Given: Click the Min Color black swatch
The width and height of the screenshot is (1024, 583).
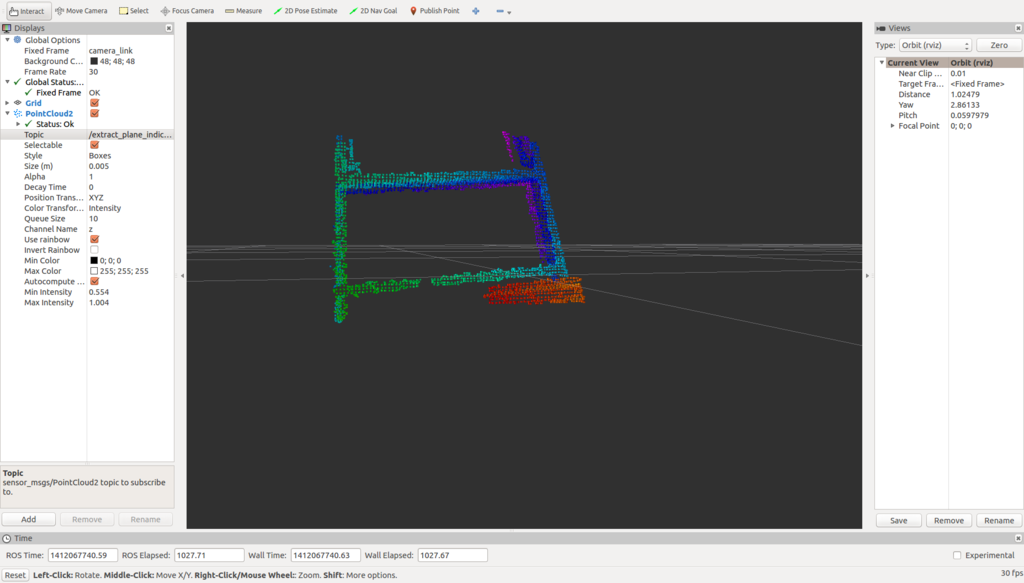Looking at the screenshot, I should [x=94, y=261].
